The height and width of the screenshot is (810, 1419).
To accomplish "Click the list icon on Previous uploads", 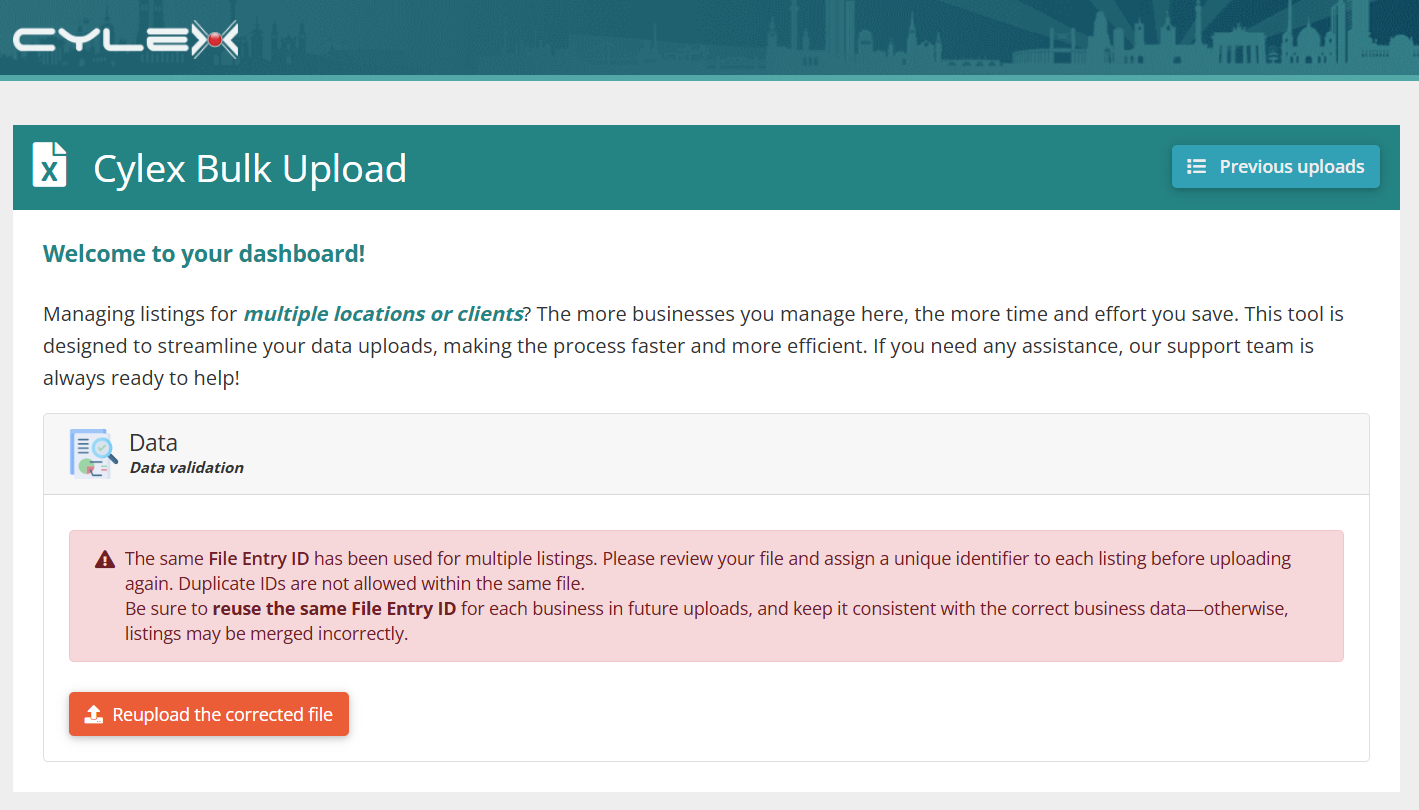I will (x=1195, y=167).
